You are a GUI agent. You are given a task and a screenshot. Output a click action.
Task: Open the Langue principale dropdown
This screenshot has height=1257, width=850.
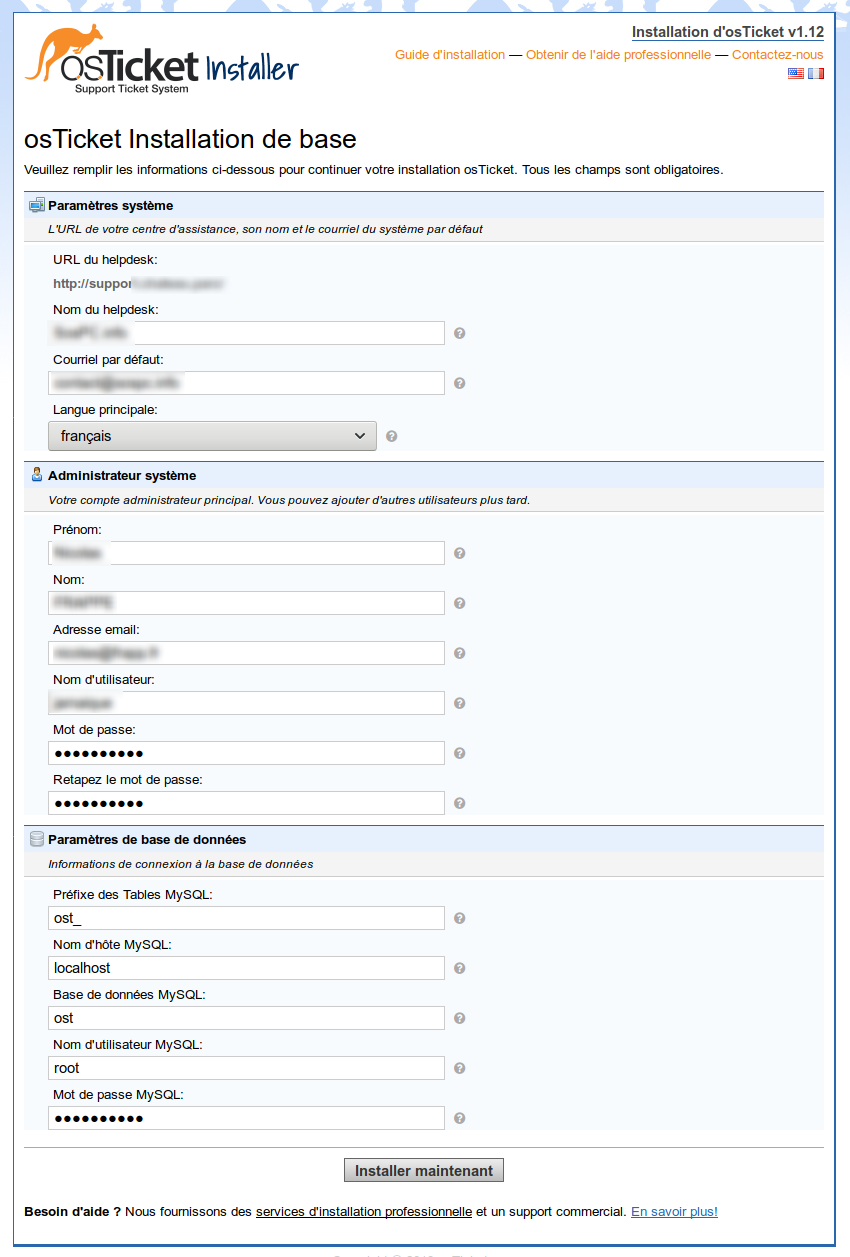pos(212,436)
